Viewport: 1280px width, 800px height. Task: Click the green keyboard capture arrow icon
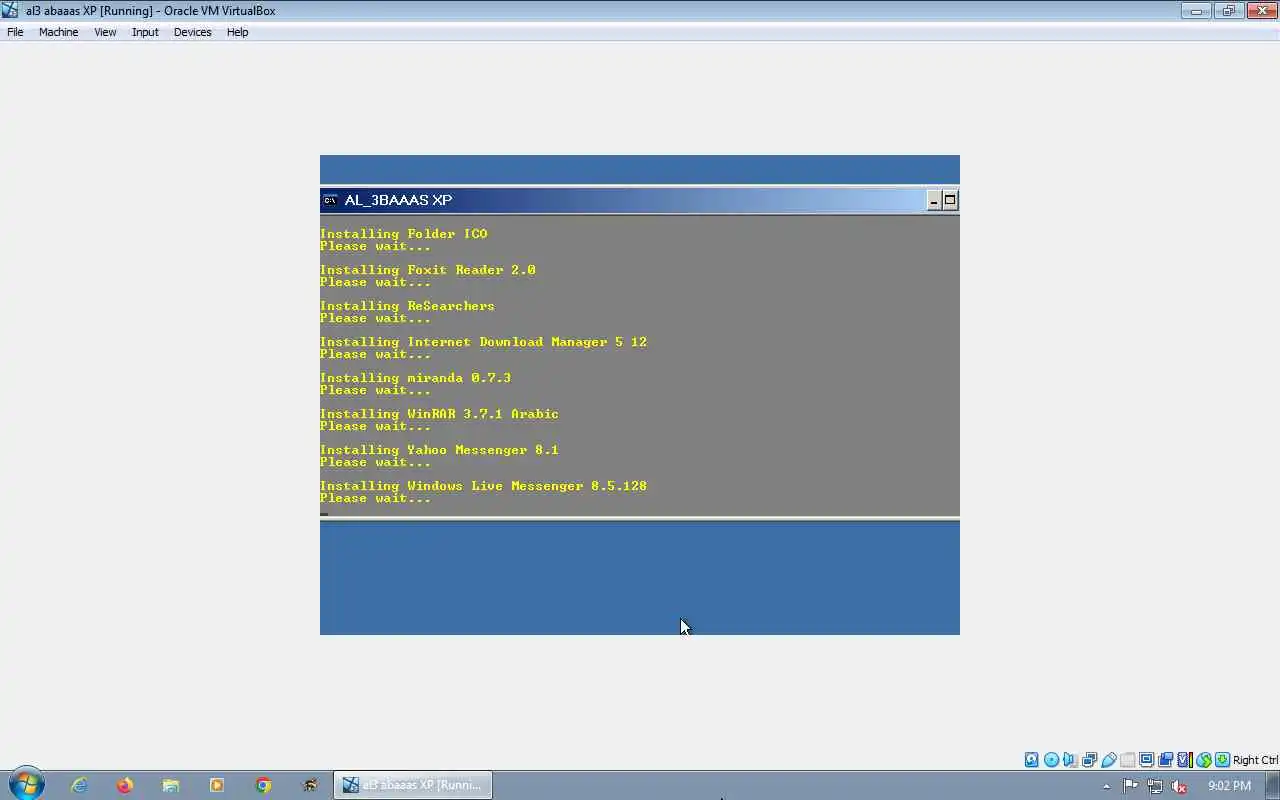click(1222, 760)
